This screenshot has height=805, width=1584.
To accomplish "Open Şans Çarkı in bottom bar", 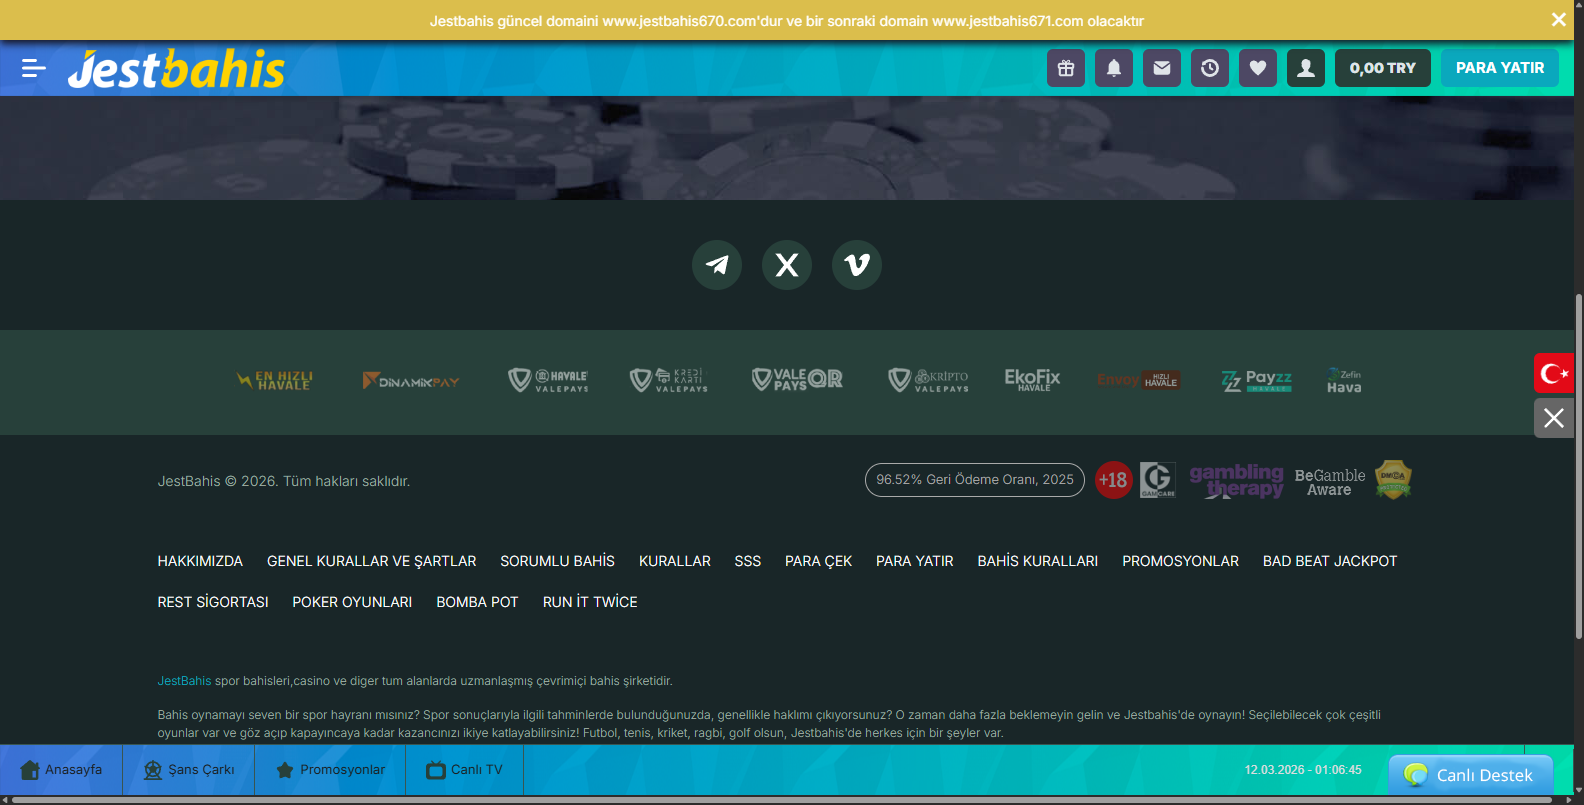I will pyautogui.click(x=189, y=770).
